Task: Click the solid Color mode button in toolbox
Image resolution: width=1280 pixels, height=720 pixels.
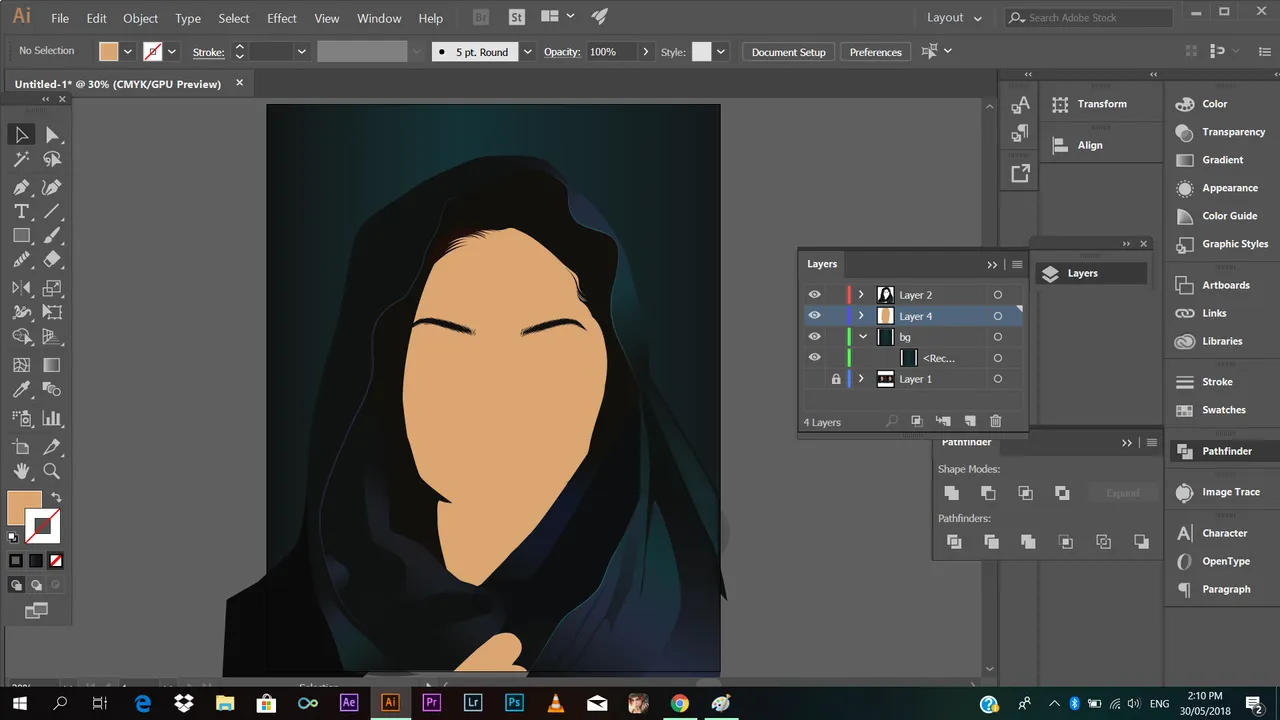Action: (x=16, y=561)
